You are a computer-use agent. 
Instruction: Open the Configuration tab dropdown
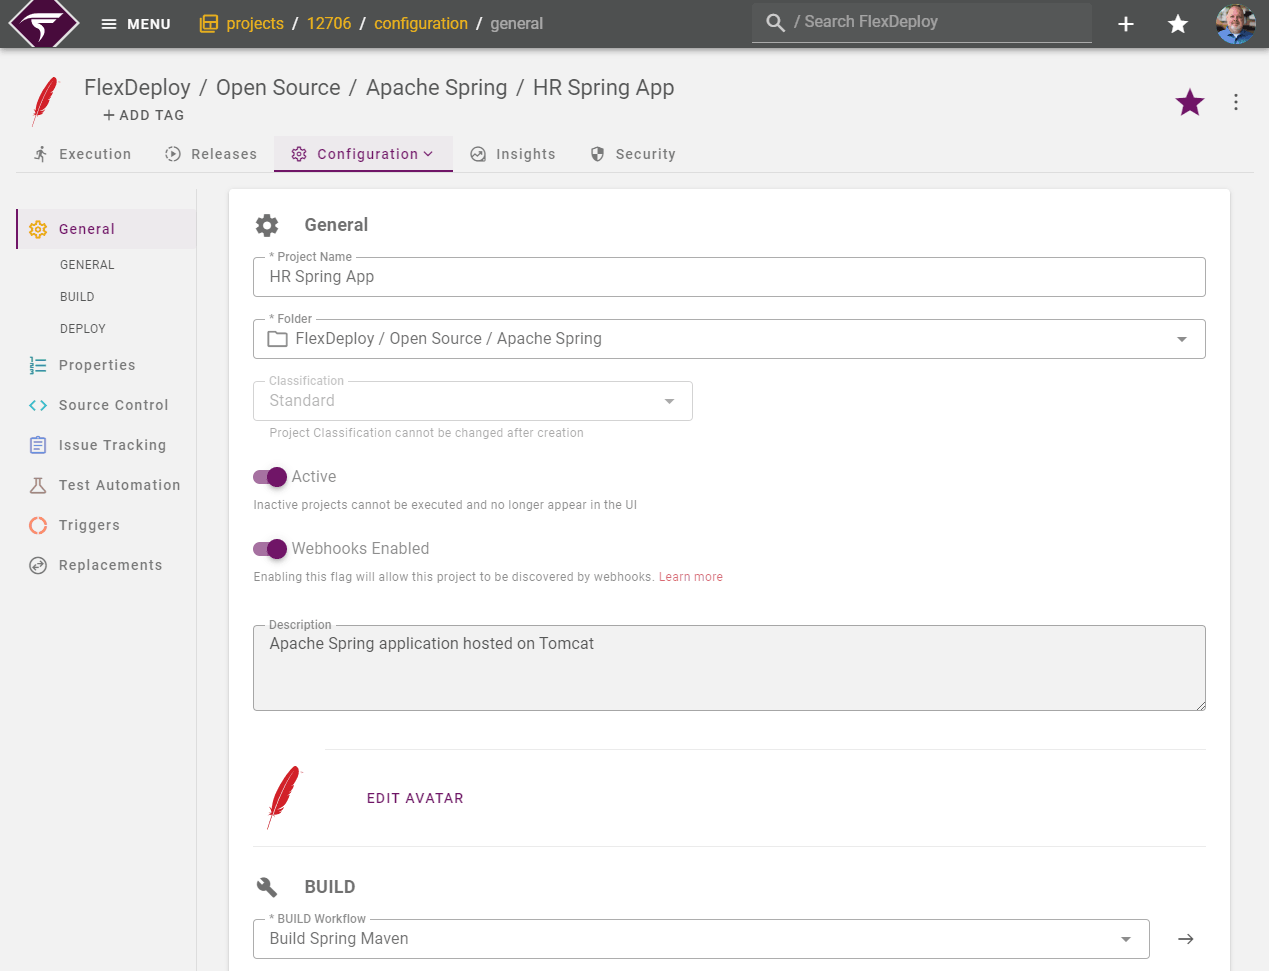[x=363, y=154]
